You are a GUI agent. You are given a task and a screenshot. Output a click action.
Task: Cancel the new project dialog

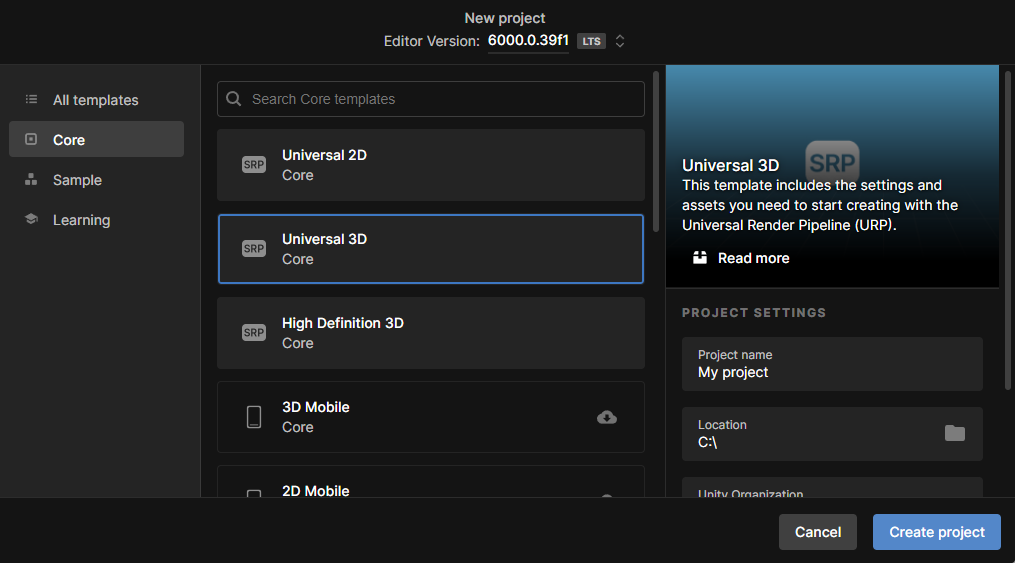(818, 532)
